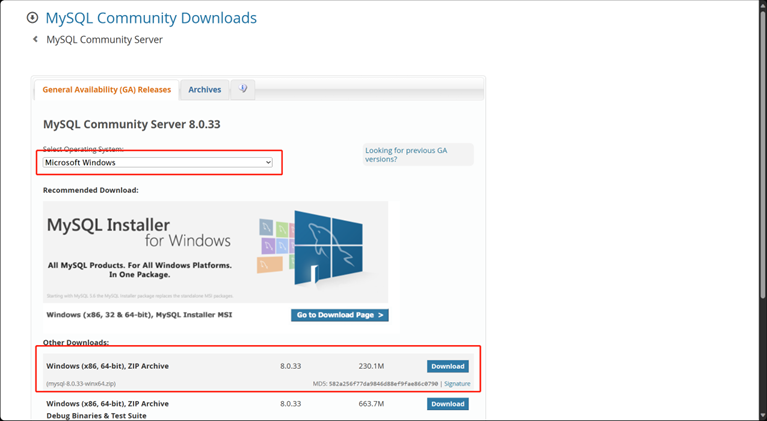Image resolution: width=767 pixels, height=421 pixels.
Task: Select General Availability (GA) Releases tab
Action: [107, 90]
